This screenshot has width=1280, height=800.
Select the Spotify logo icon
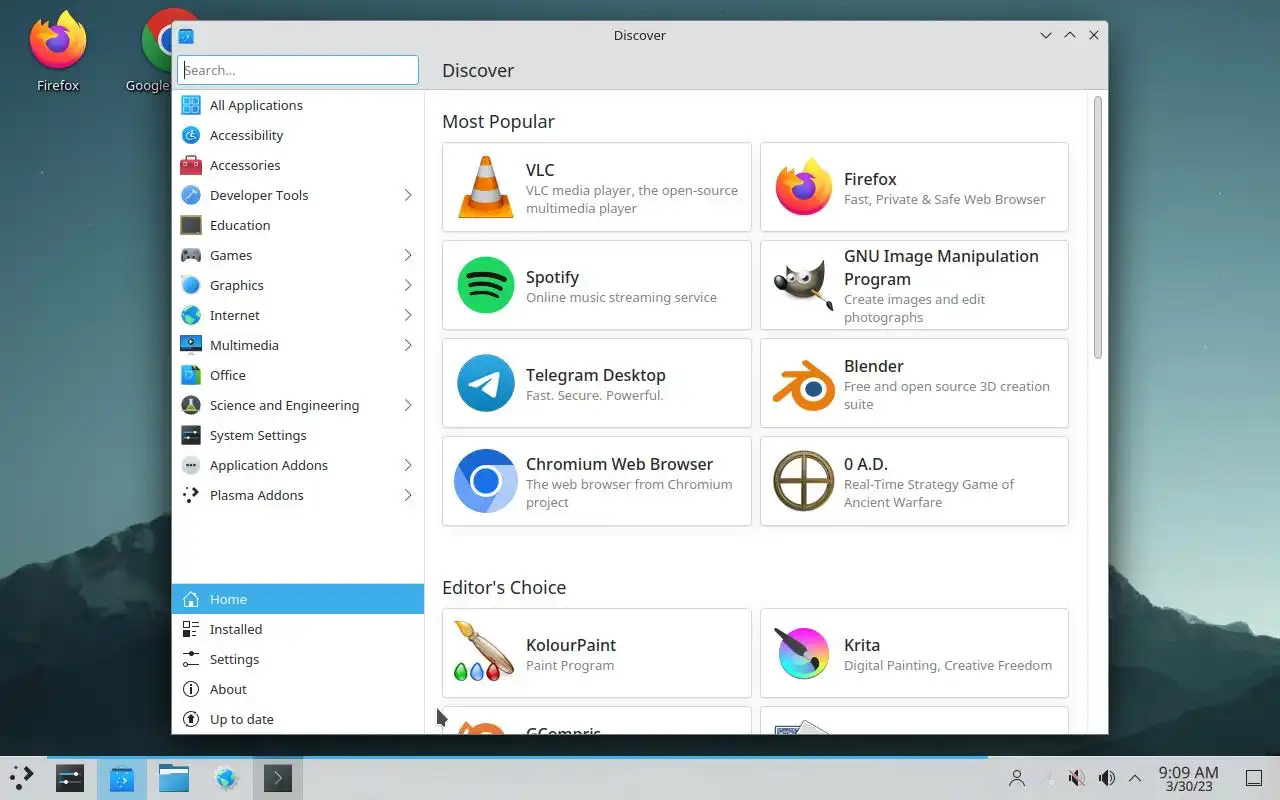[485, 285]
